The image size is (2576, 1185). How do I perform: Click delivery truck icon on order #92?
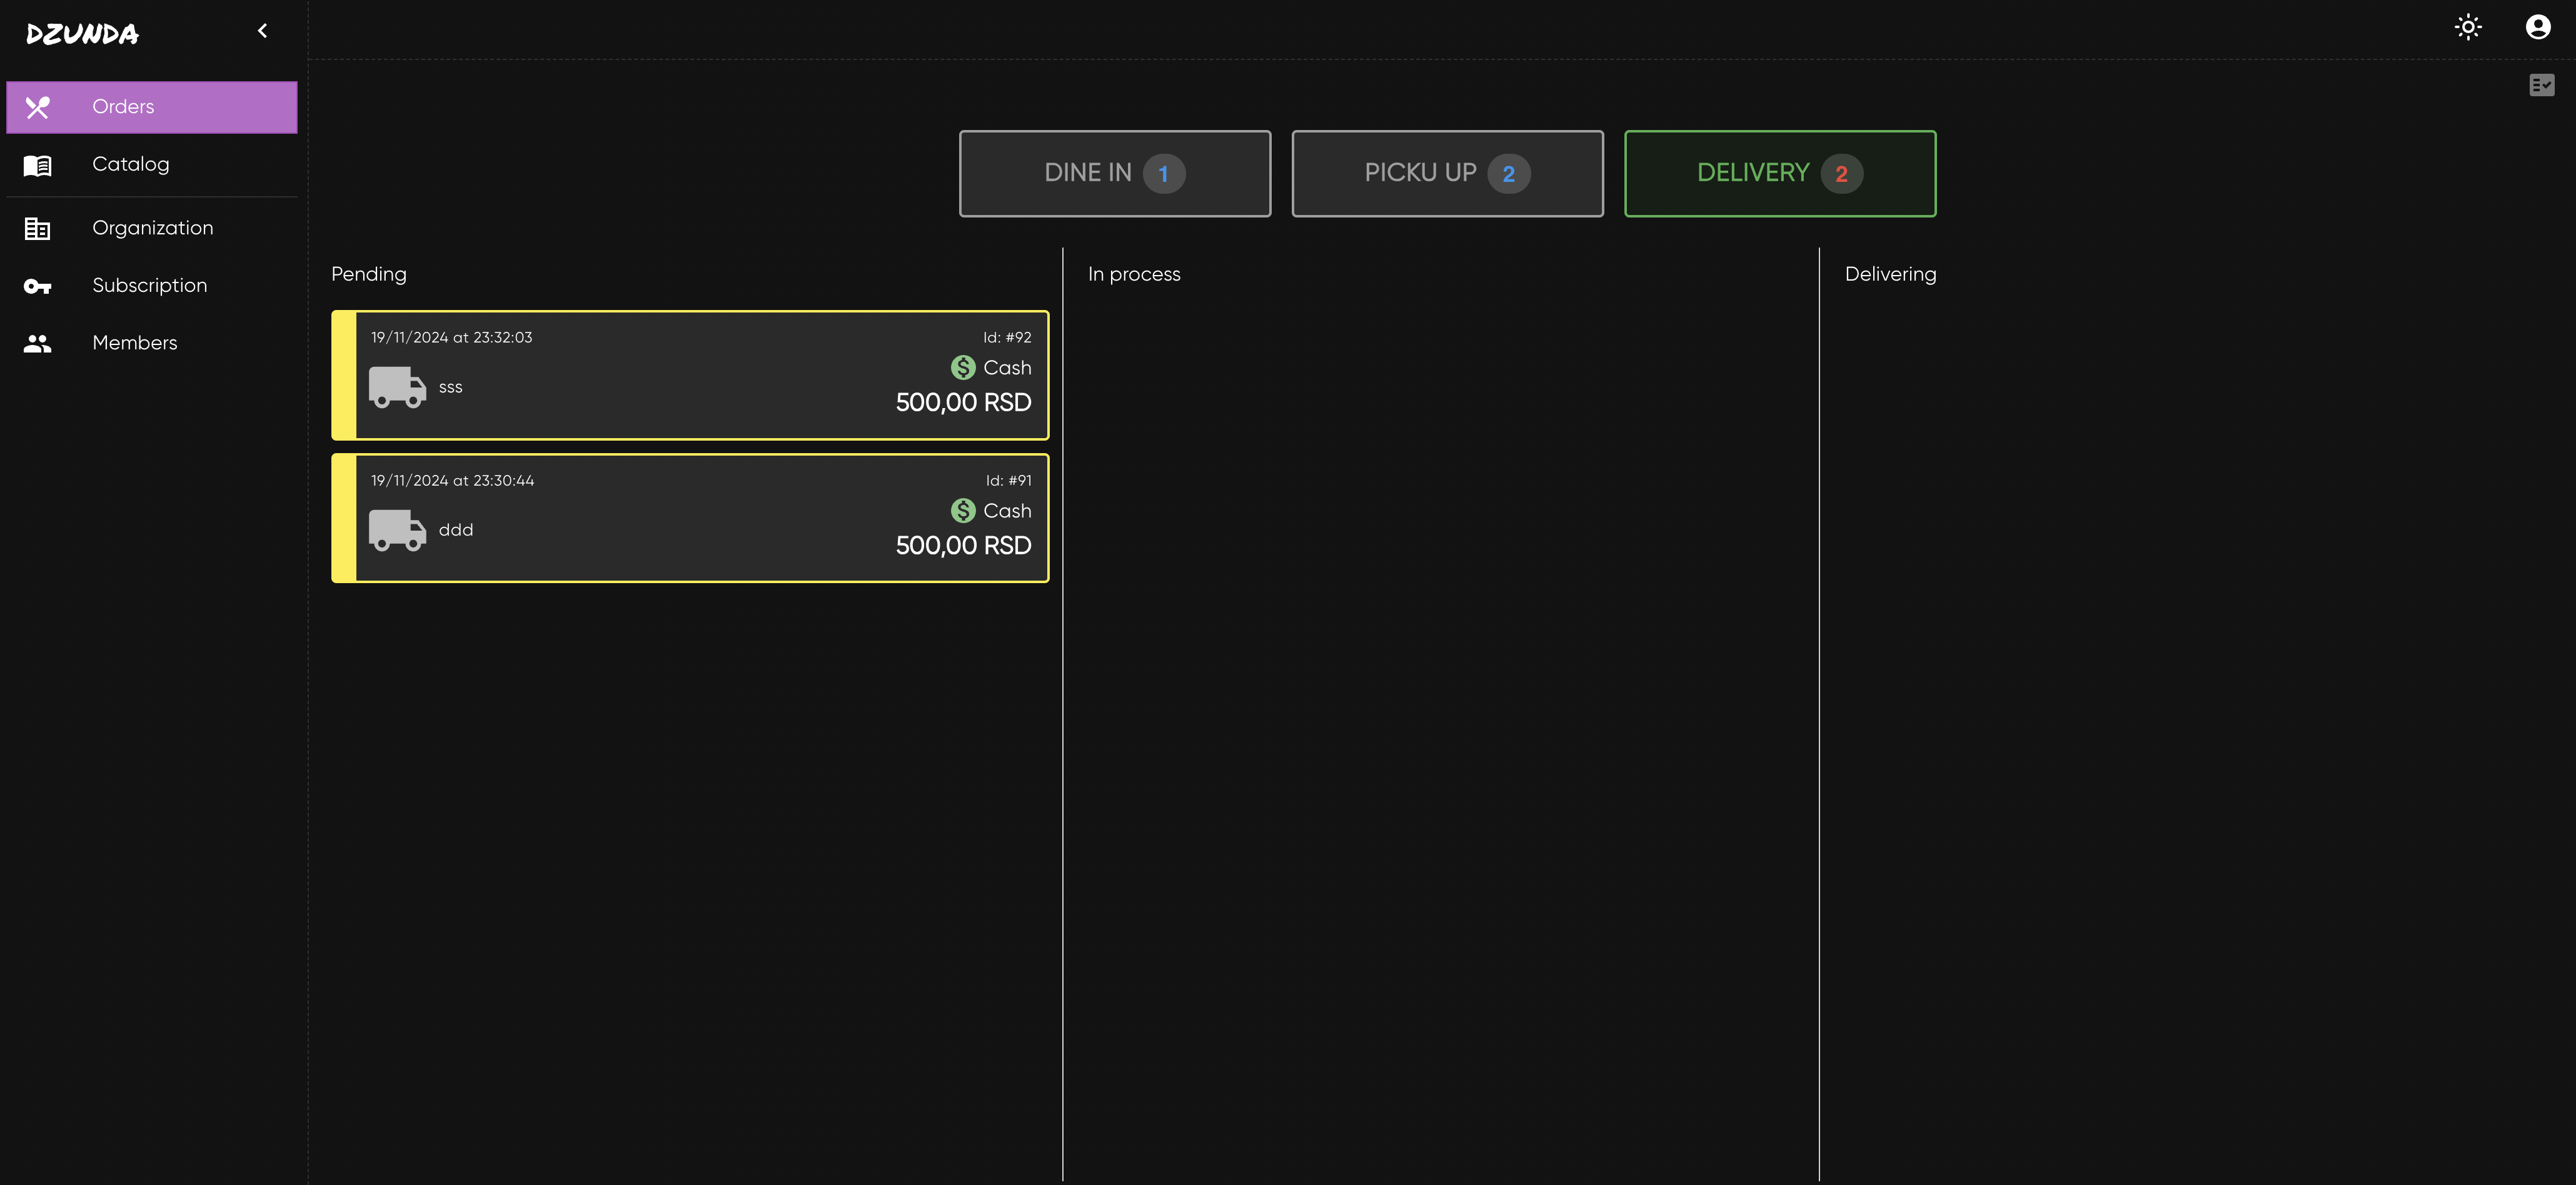pyautogui.click(x=397, y=387)
